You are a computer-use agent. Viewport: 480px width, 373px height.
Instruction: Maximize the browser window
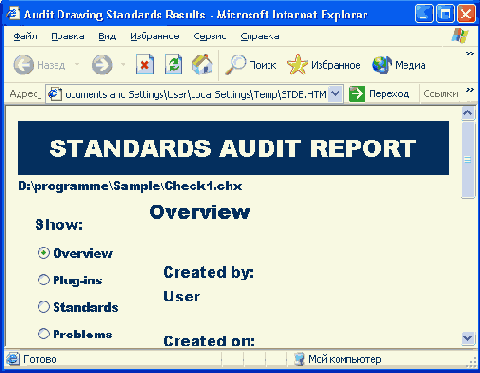click(445, 14)
